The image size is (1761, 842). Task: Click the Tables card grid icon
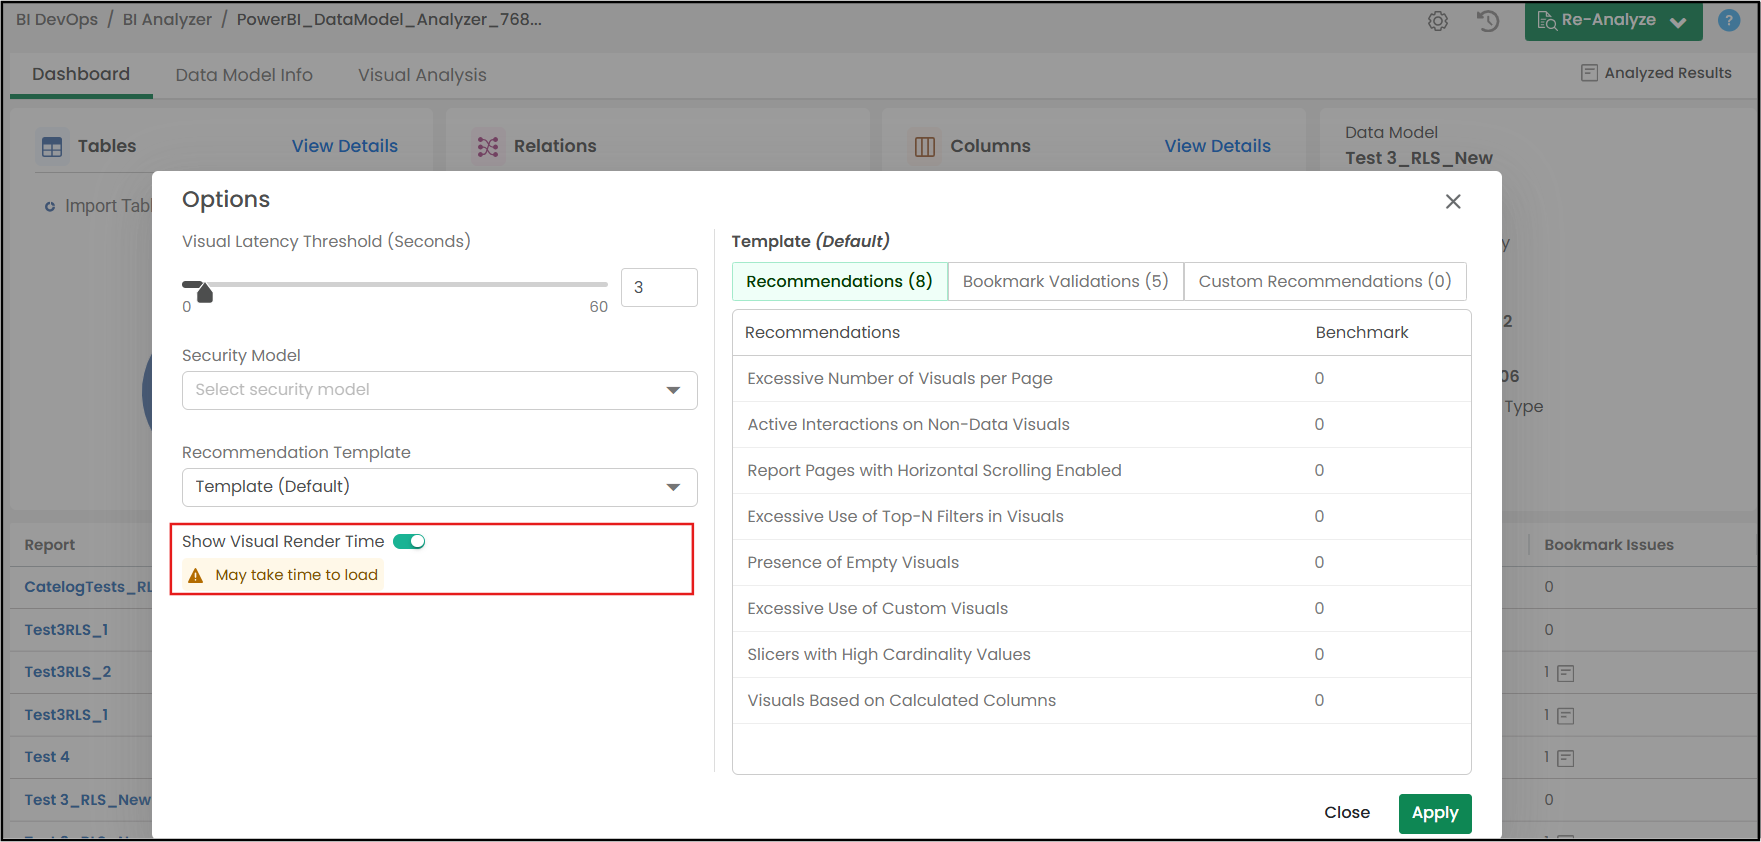pos(52,147)
